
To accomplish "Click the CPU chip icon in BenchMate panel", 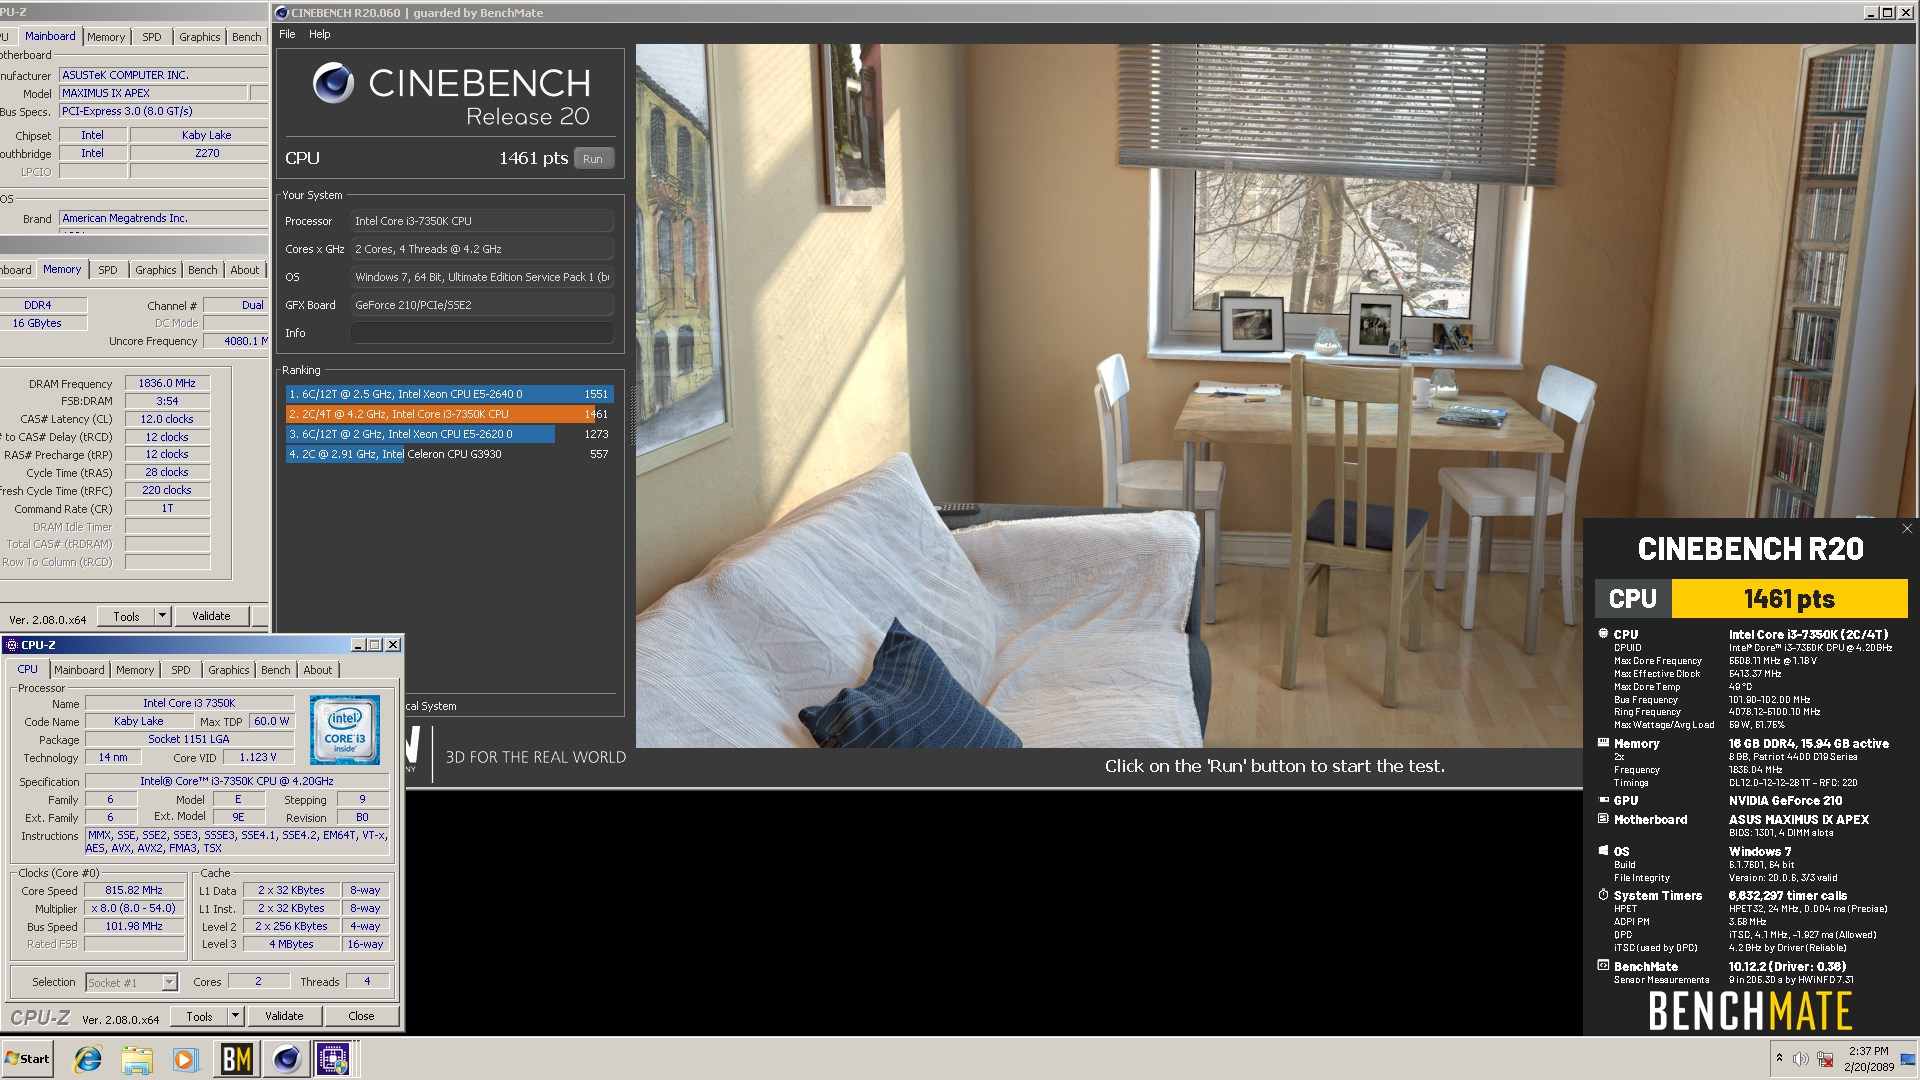I will 1603,634.
